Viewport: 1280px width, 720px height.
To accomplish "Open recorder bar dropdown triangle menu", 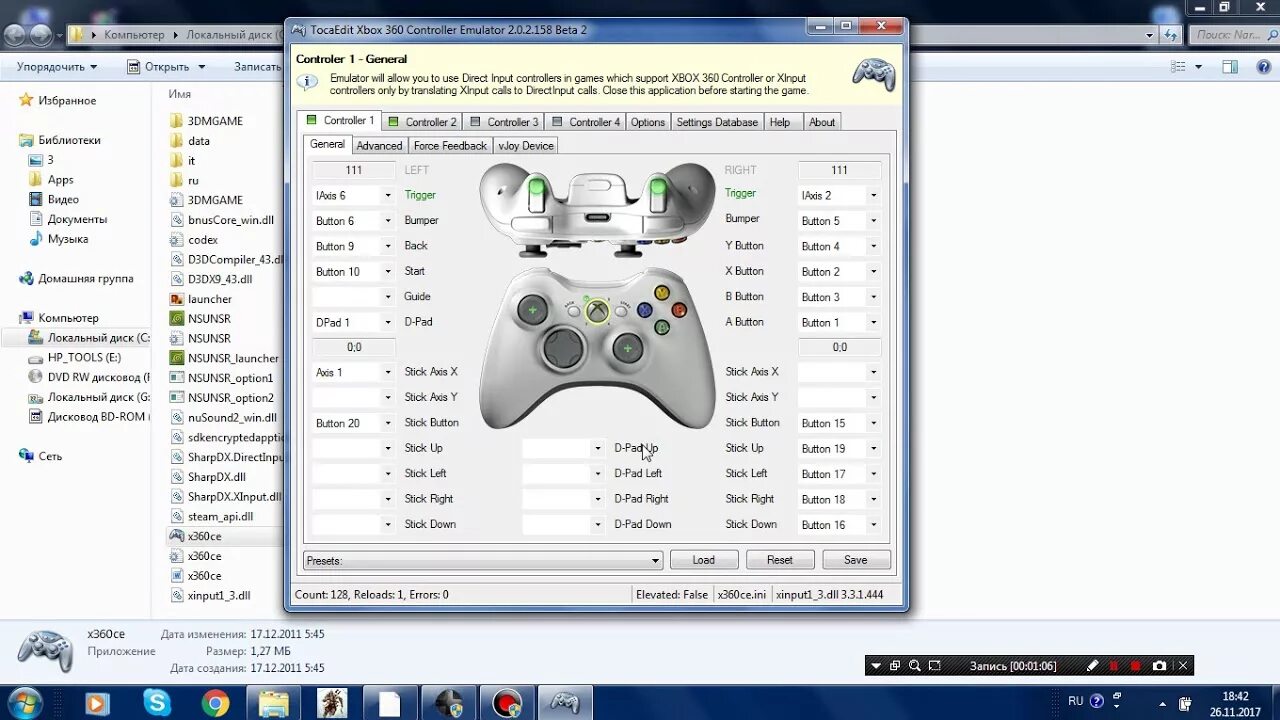I will pyautogui.click(x=876, y=666).
